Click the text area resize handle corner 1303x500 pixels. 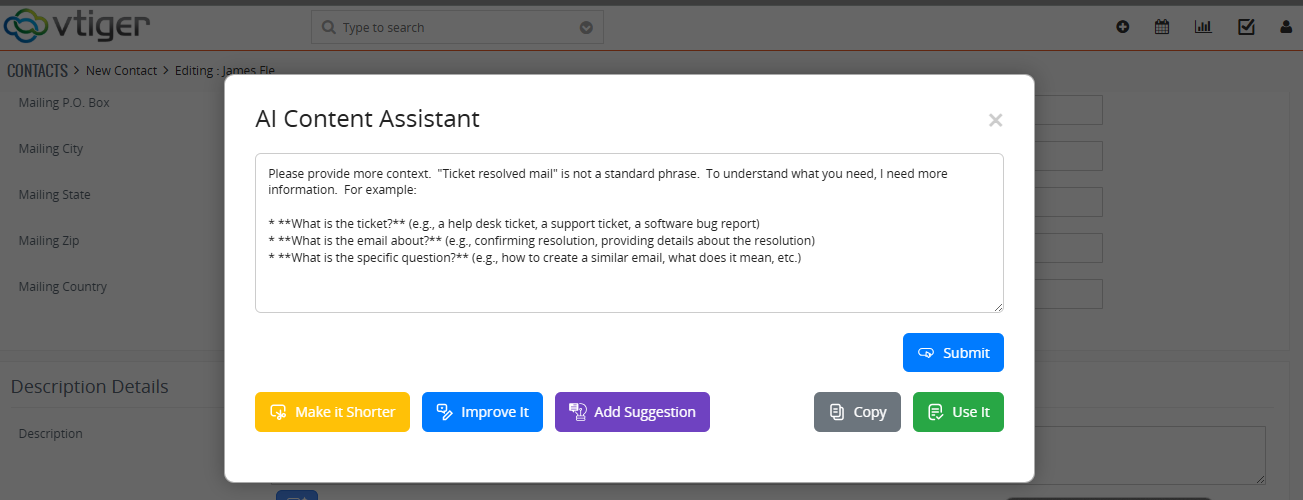pos(997,306)
